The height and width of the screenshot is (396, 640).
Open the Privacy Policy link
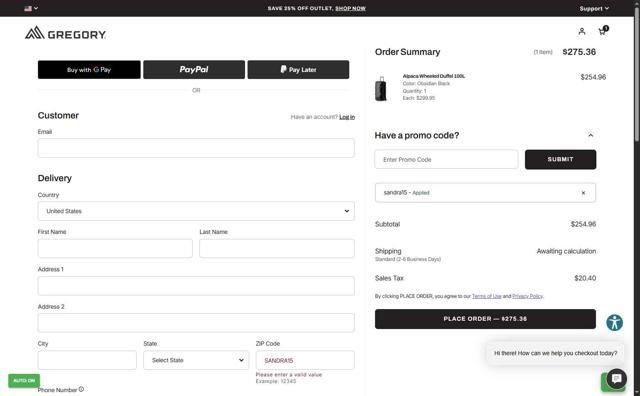coord(528,296)
